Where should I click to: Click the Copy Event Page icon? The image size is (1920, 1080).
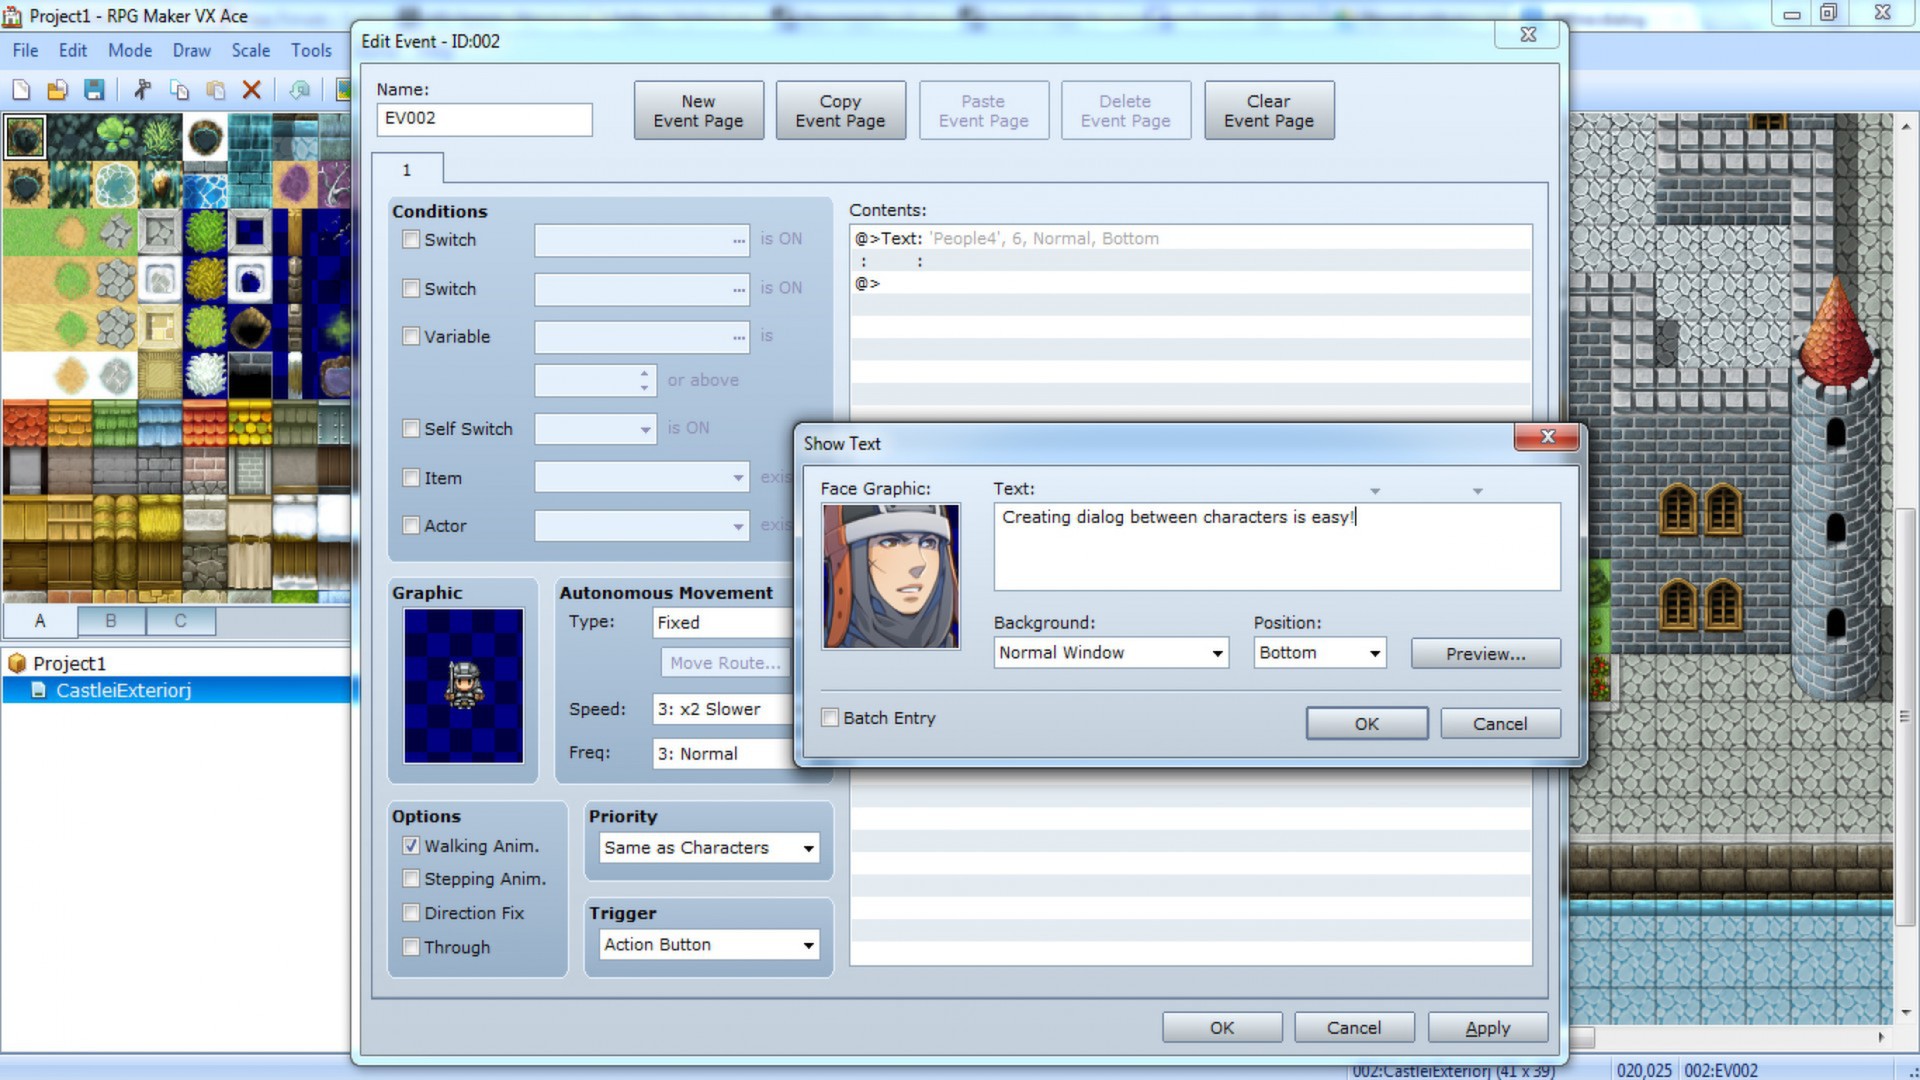point(840,111)
